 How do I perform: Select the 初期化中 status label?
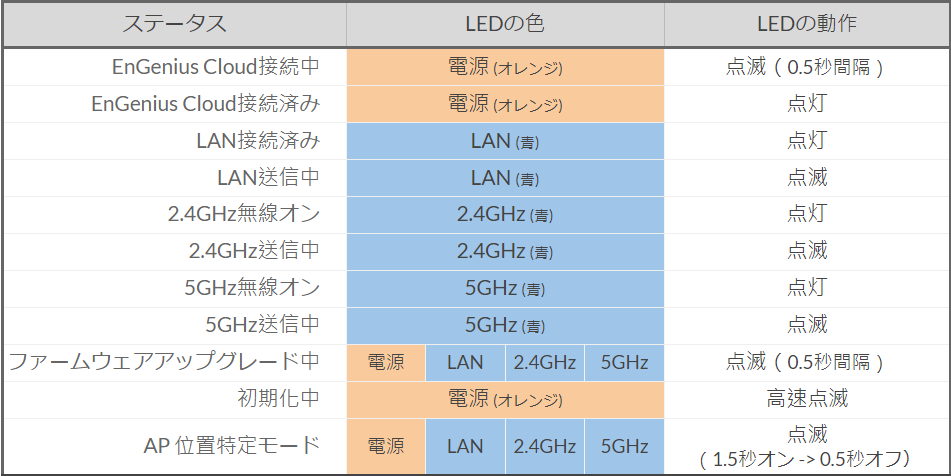pyautogui.click(x=280, y=398)
